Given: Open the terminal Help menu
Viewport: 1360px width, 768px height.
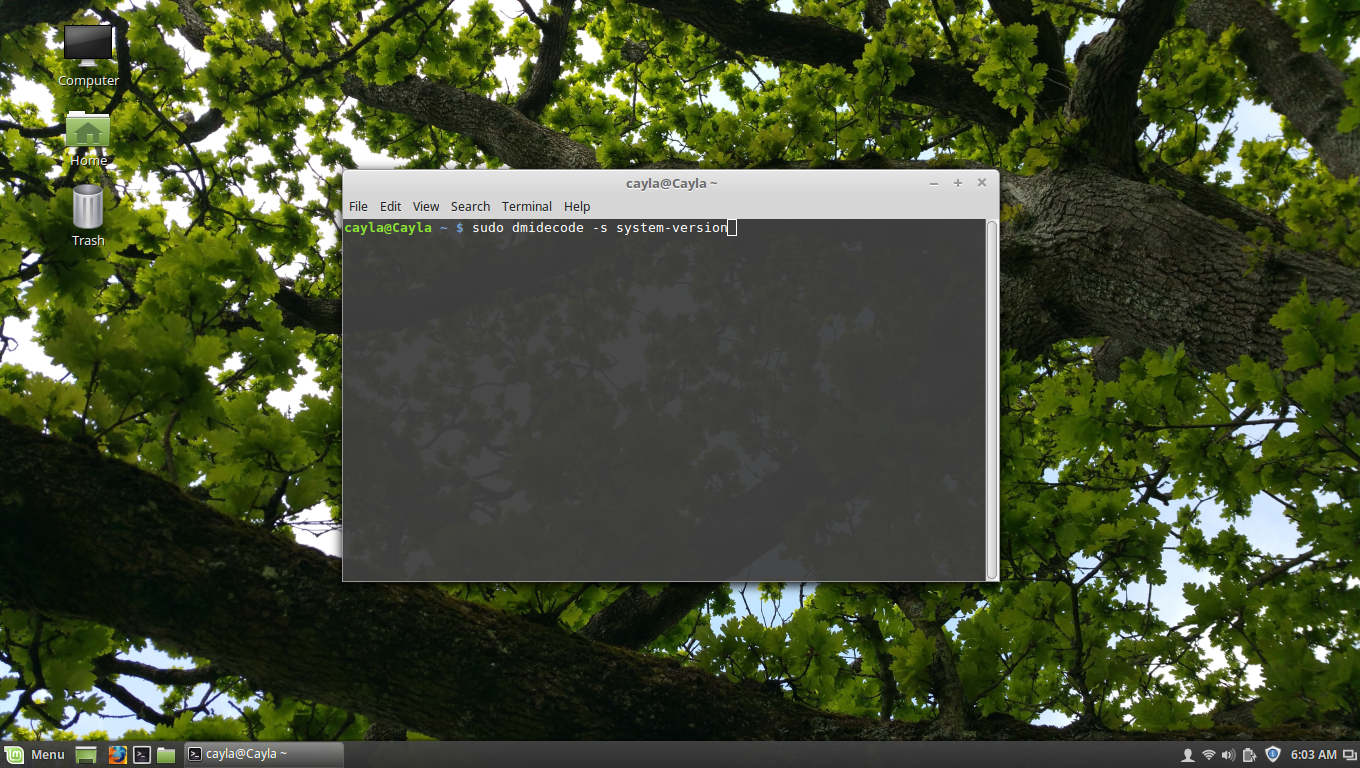Looking at the screenshot, I should coord(577,206).
